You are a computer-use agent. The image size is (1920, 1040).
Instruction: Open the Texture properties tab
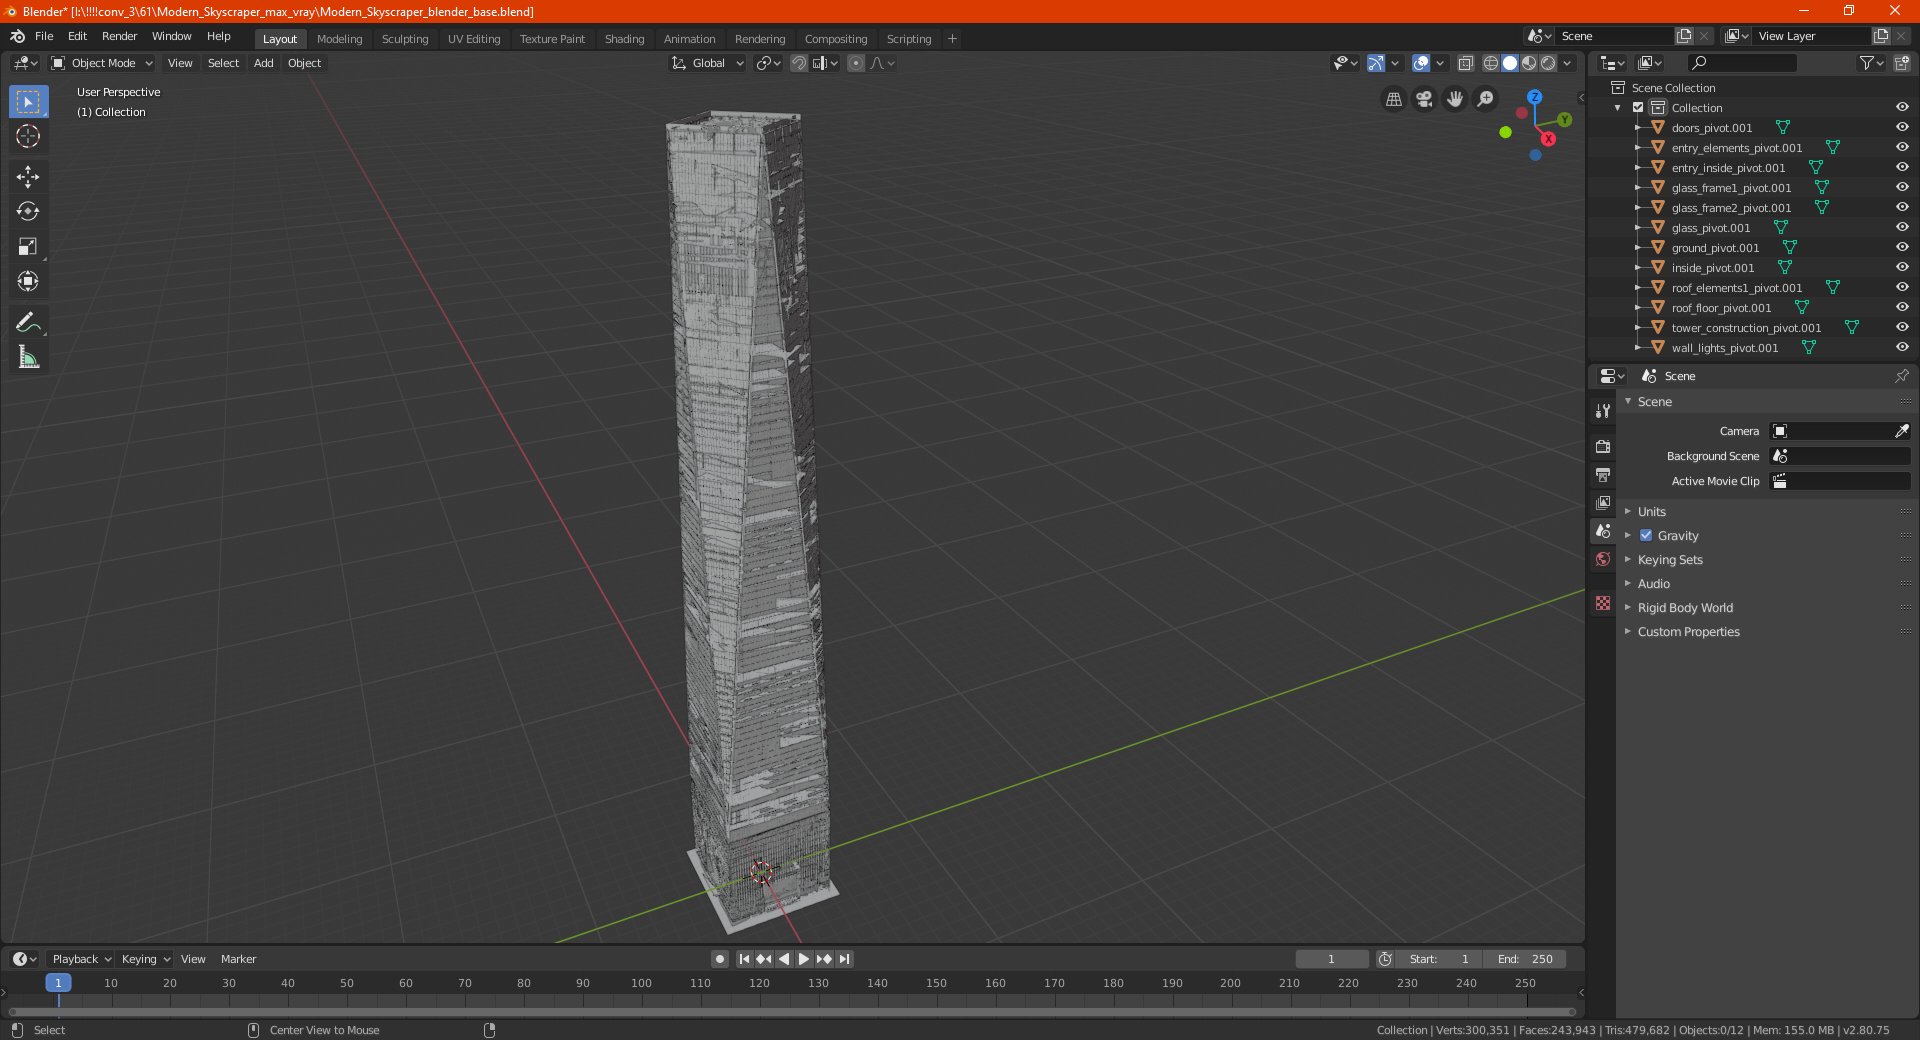1603,603
